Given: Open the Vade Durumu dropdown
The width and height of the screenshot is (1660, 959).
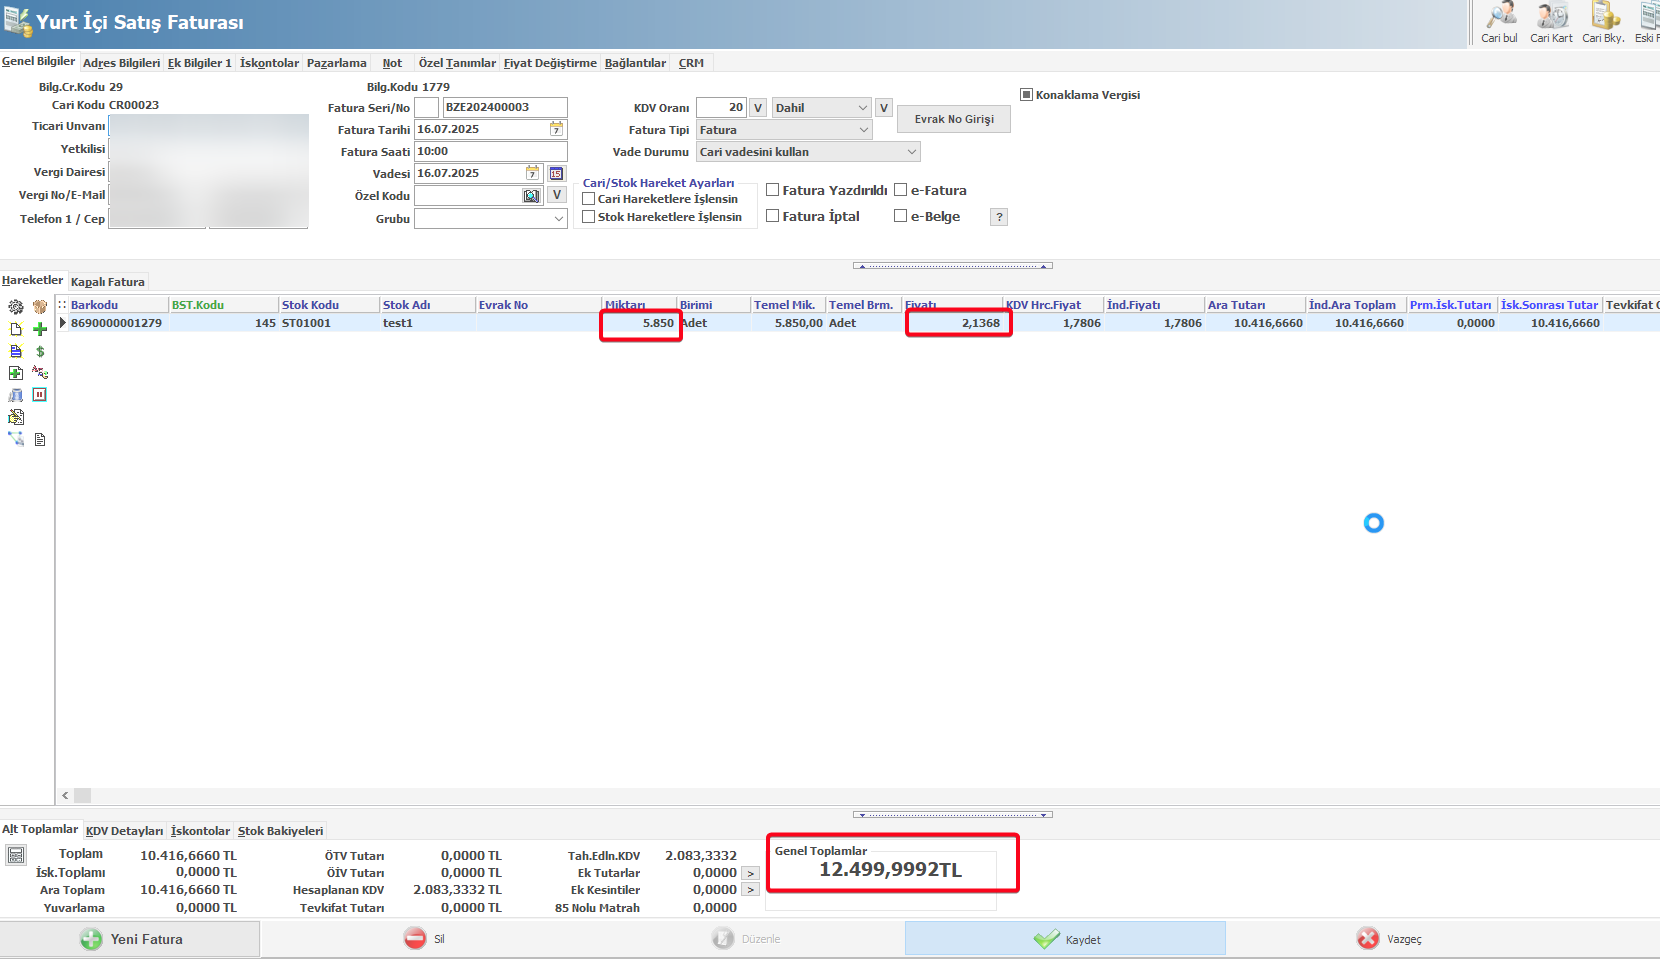Looking at the screenshot, I should coord(911,152).
